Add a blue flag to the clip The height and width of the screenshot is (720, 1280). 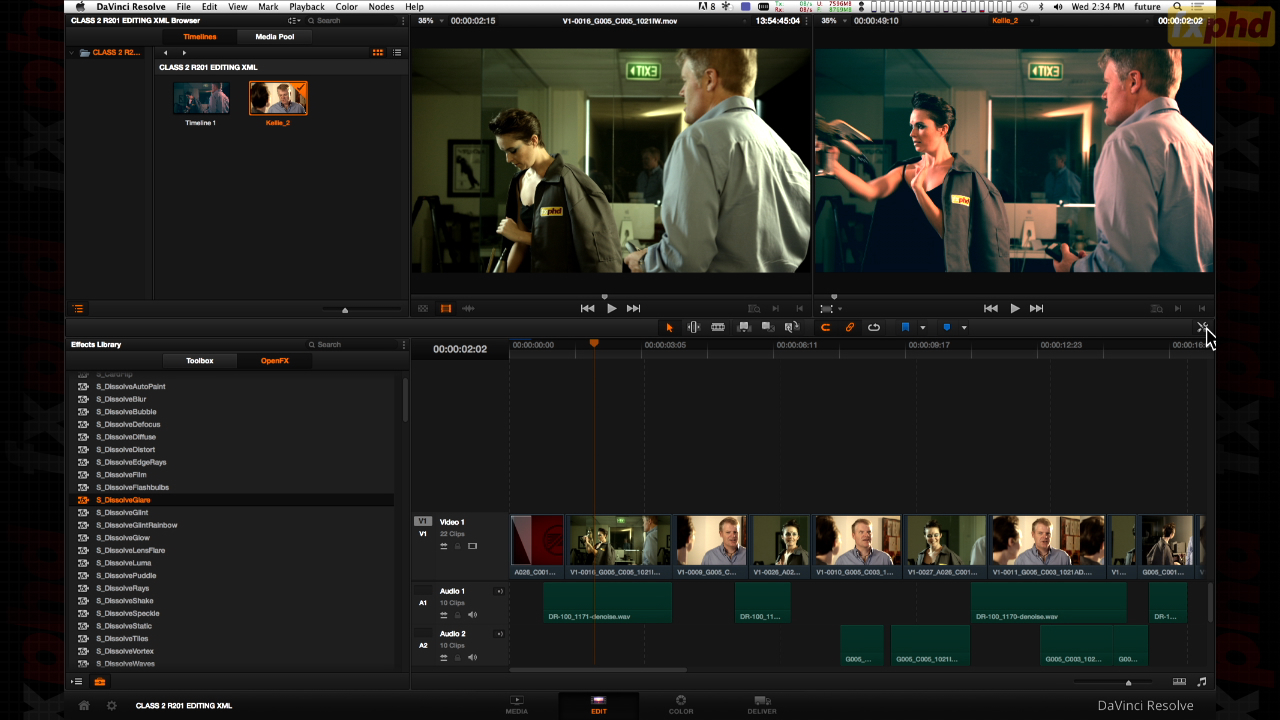(905, 327)
